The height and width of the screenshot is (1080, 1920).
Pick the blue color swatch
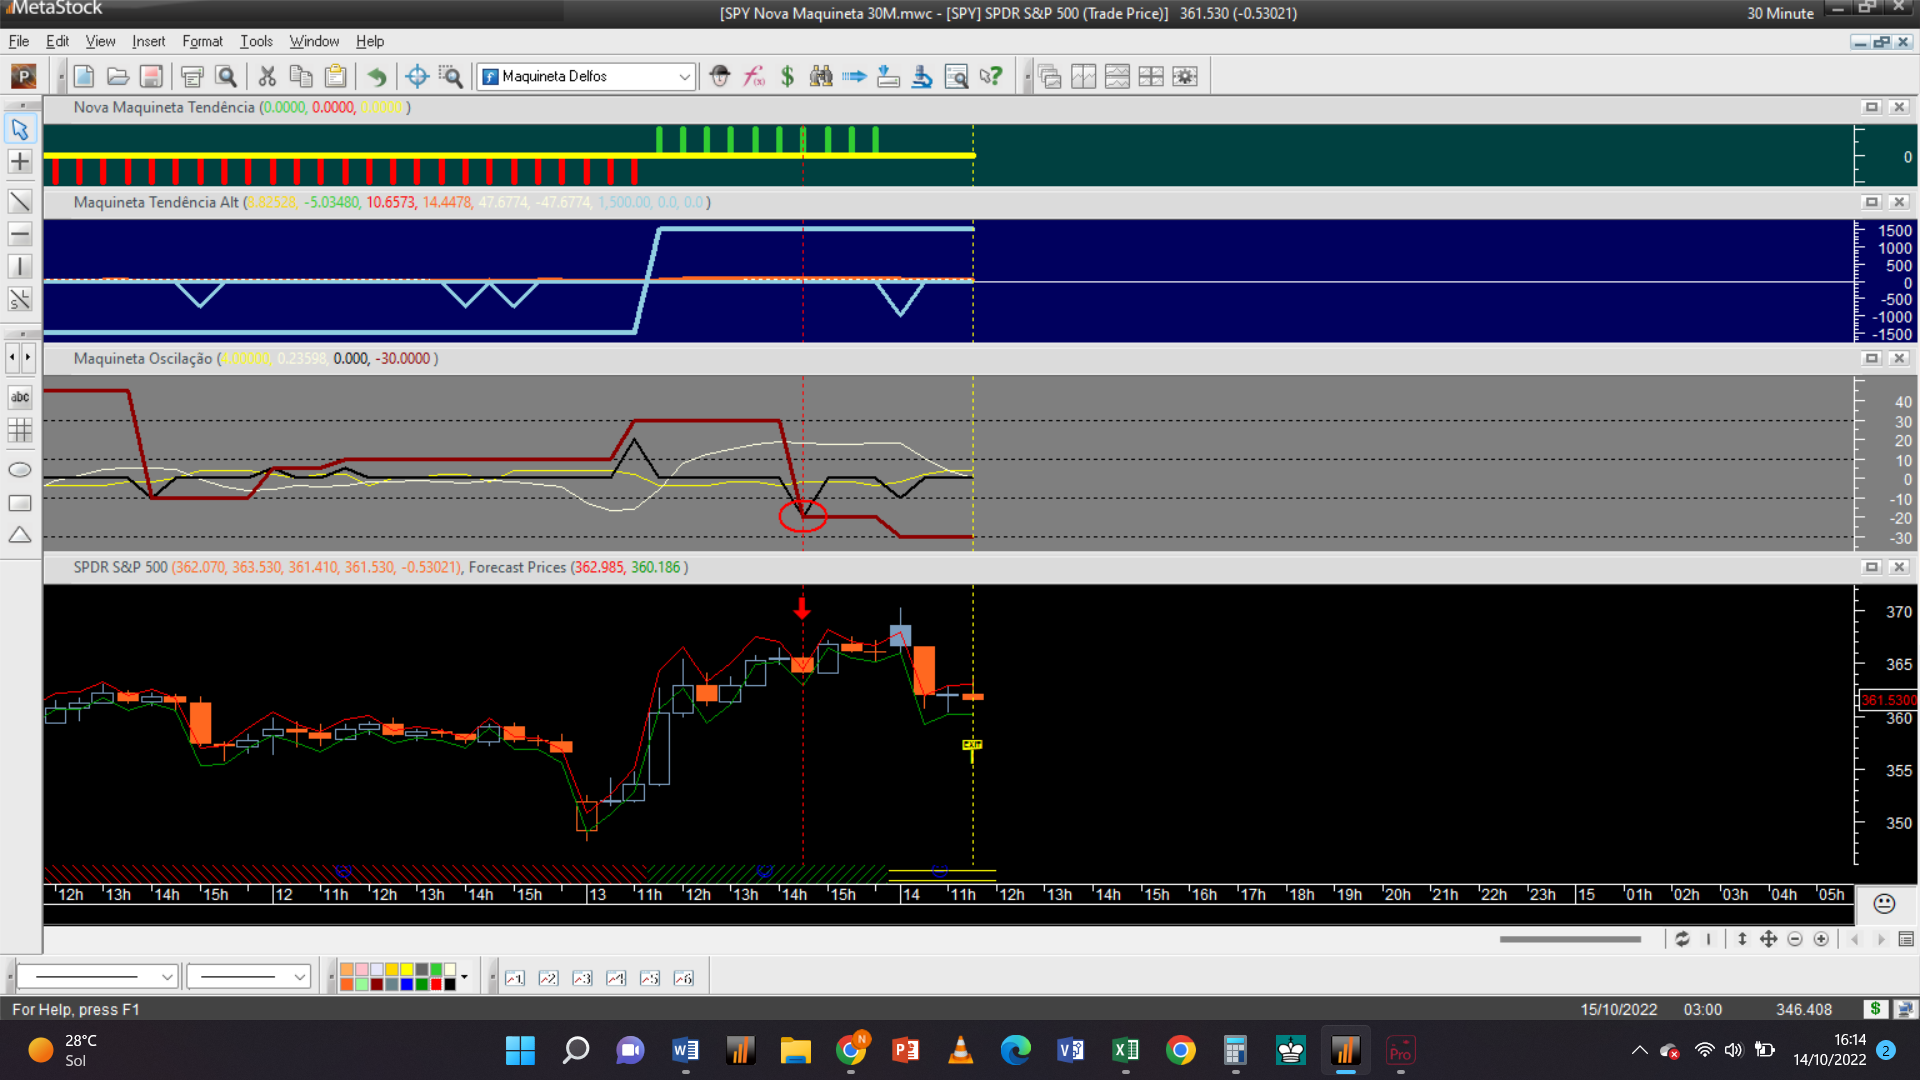(x=407, y=984)
